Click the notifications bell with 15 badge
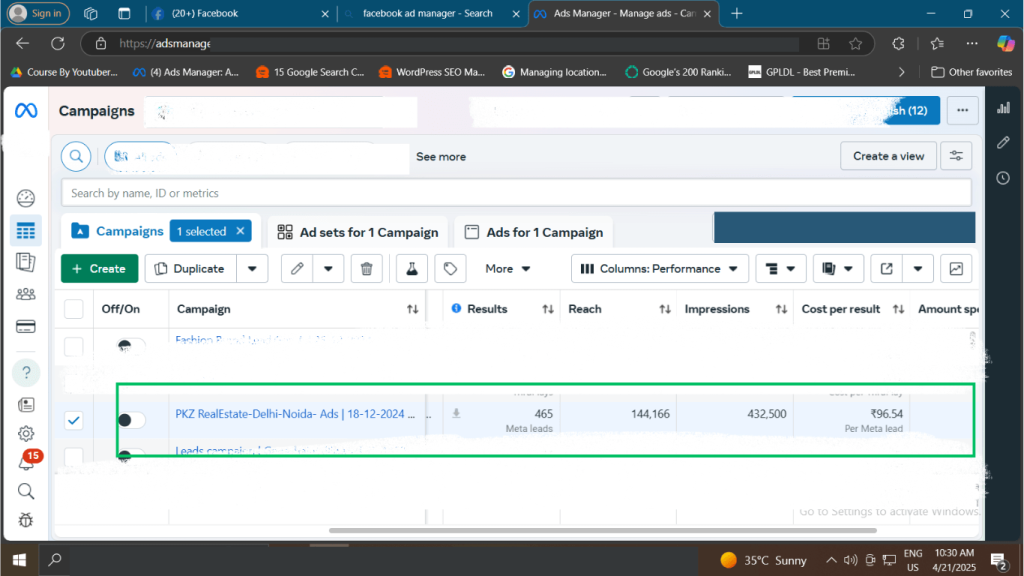Viewport: 1024px width, 576px height. tap(26, 462)
